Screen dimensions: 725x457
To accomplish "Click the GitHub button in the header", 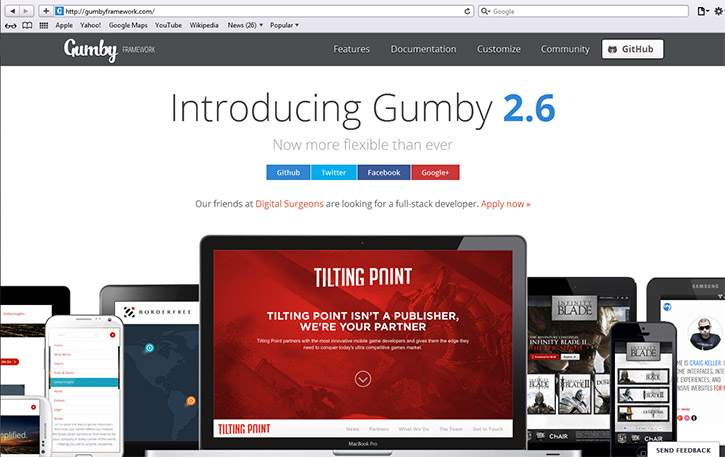I will (632, 49).
